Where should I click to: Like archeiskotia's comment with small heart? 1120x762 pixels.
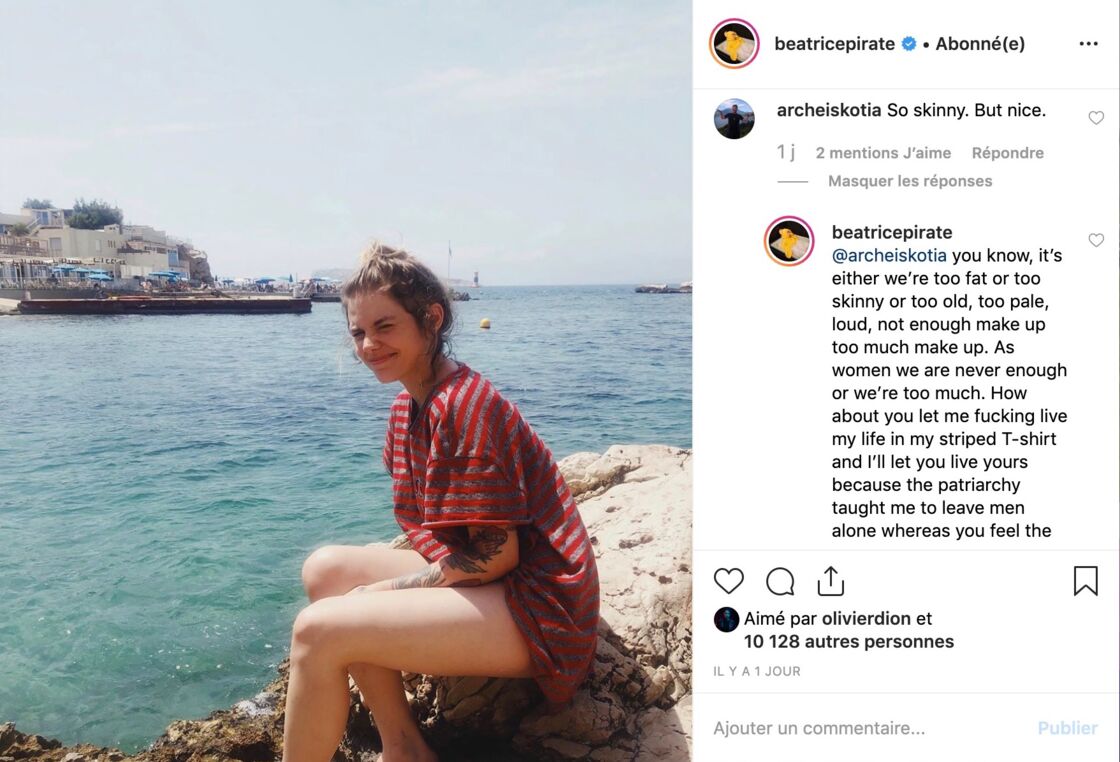pyautogui.click(x=1096, y=118)
